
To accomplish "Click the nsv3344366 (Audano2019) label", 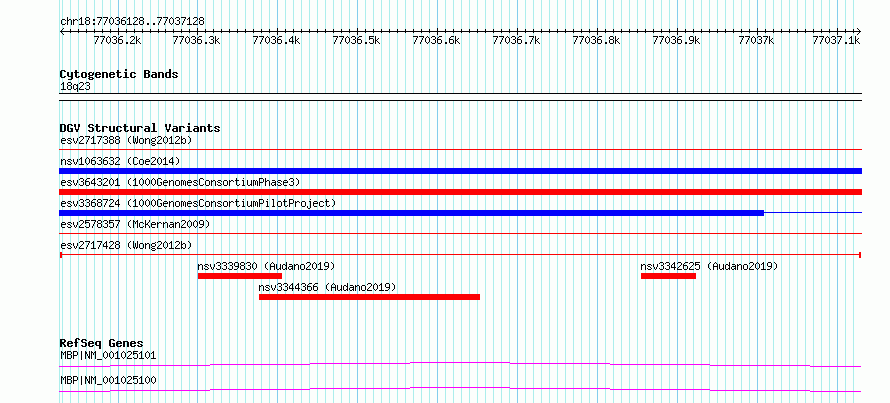I will [x=328, y=287].
